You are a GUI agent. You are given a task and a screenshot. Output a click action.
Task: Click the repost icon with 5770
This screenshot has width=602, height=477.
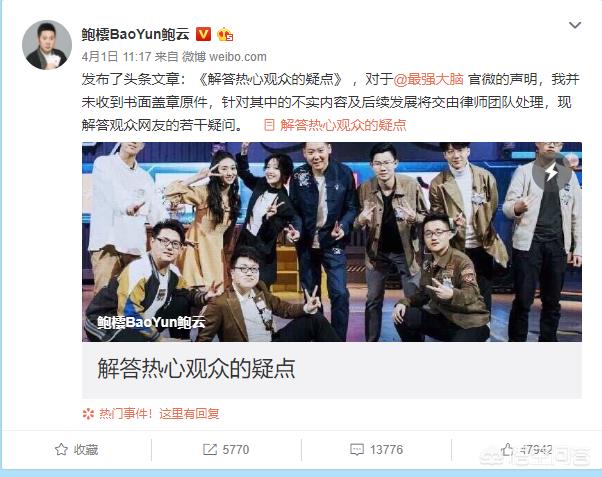click(x=210, y=450)
